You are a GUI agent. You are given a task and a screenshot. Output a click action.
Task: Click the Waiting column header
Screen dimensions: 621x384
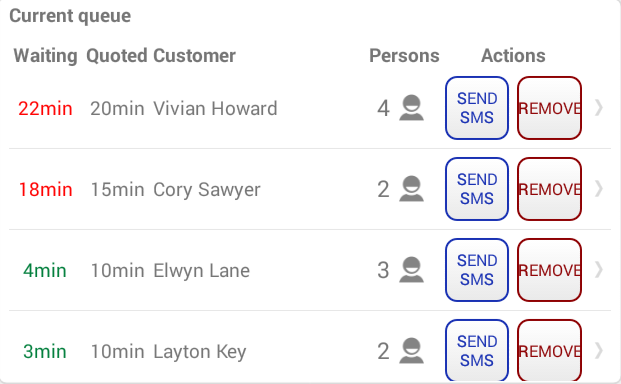(46, 56)
